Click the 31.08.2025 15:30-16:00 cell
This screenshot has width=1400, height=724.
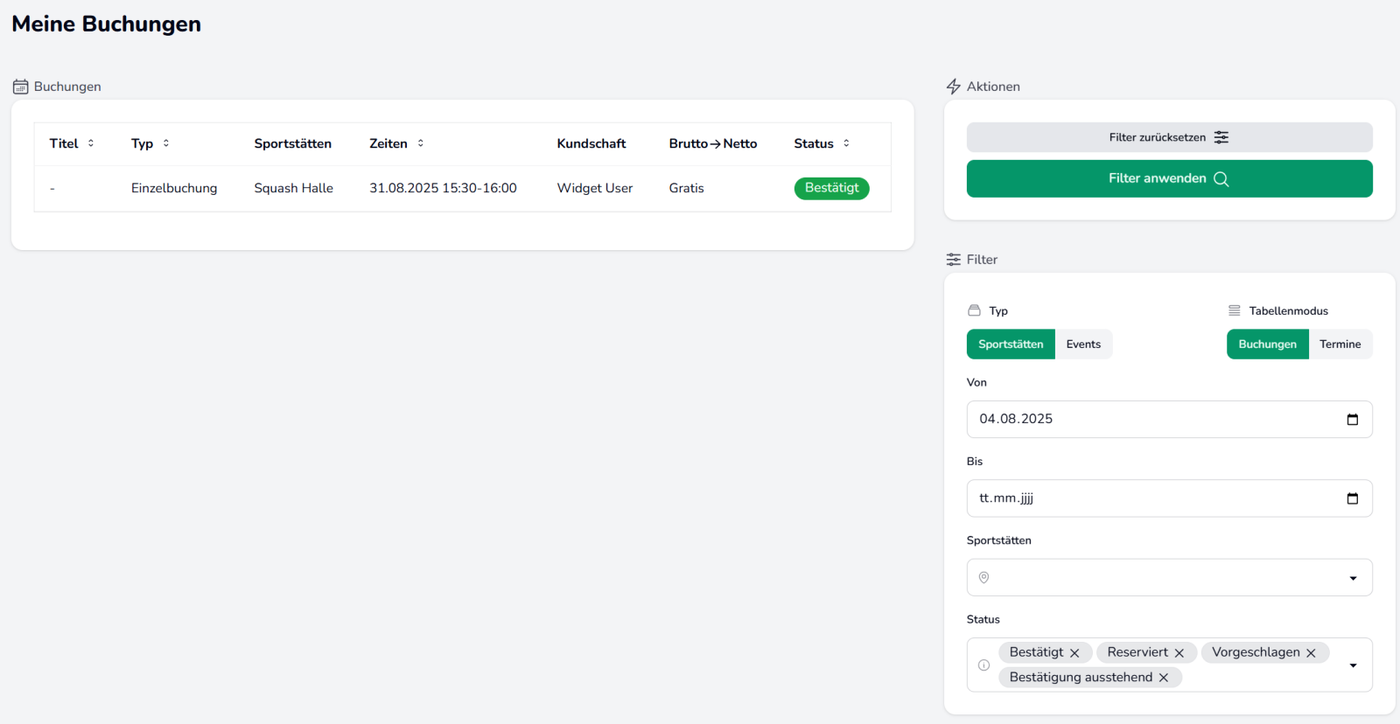tap(443, 188)
